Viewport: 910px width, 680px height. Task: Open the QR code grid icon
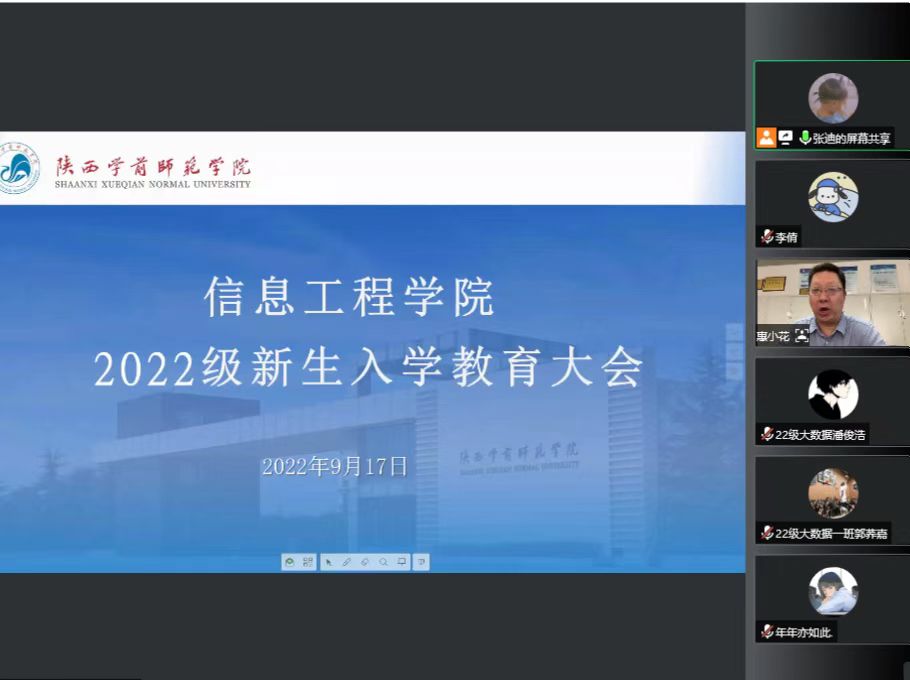[308, 562]
